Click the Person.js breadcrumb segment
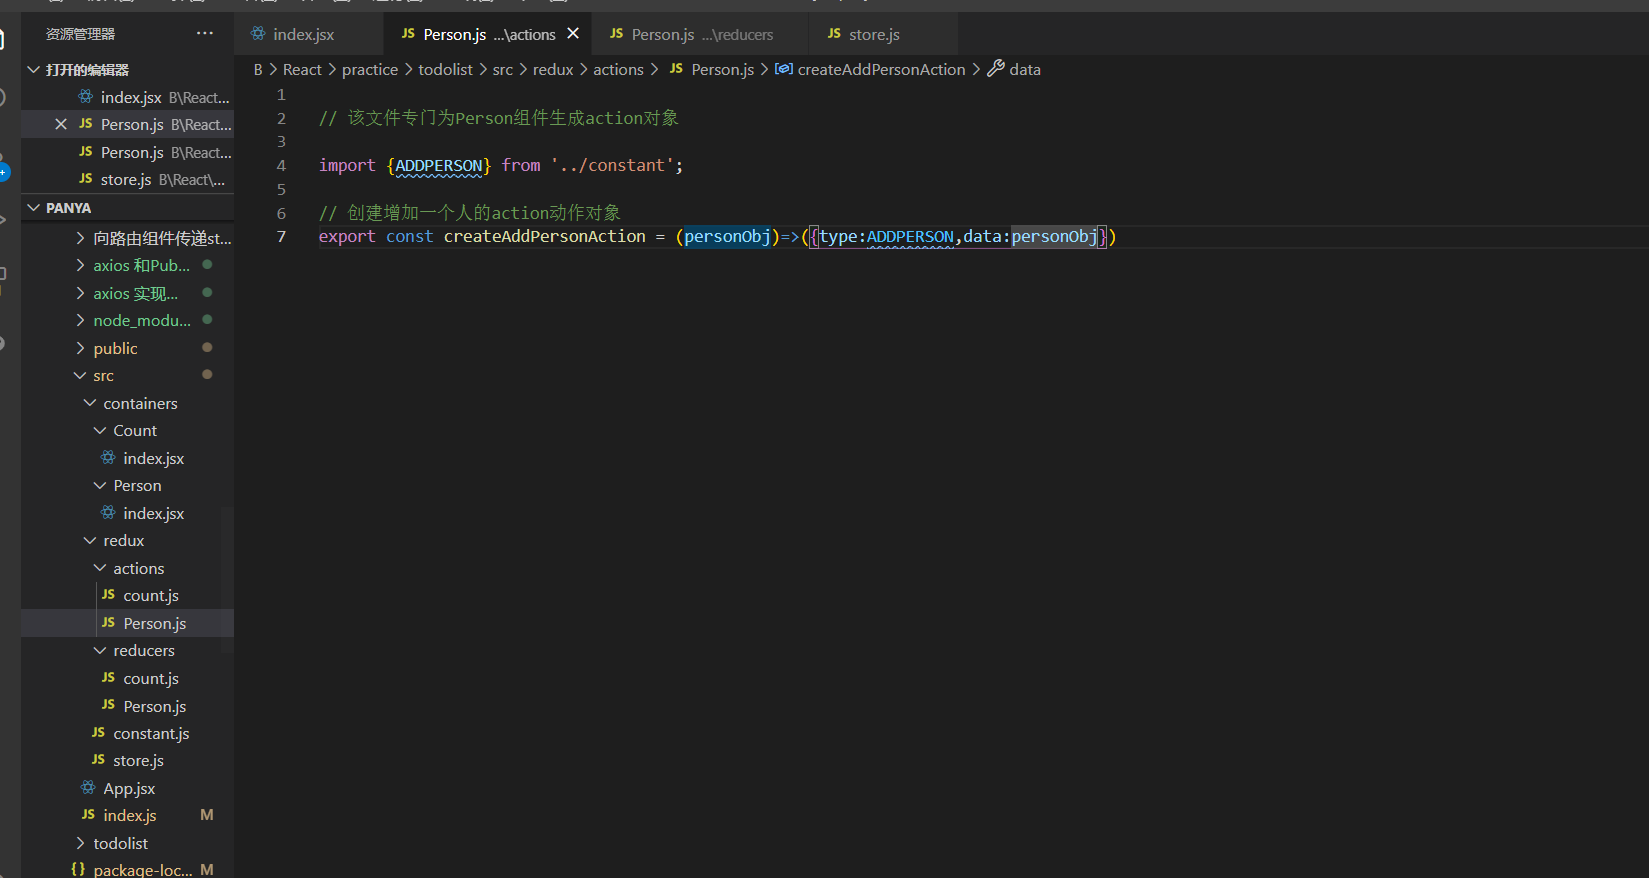This screenshot has height=878, width=1649. (x=723, y=69)
